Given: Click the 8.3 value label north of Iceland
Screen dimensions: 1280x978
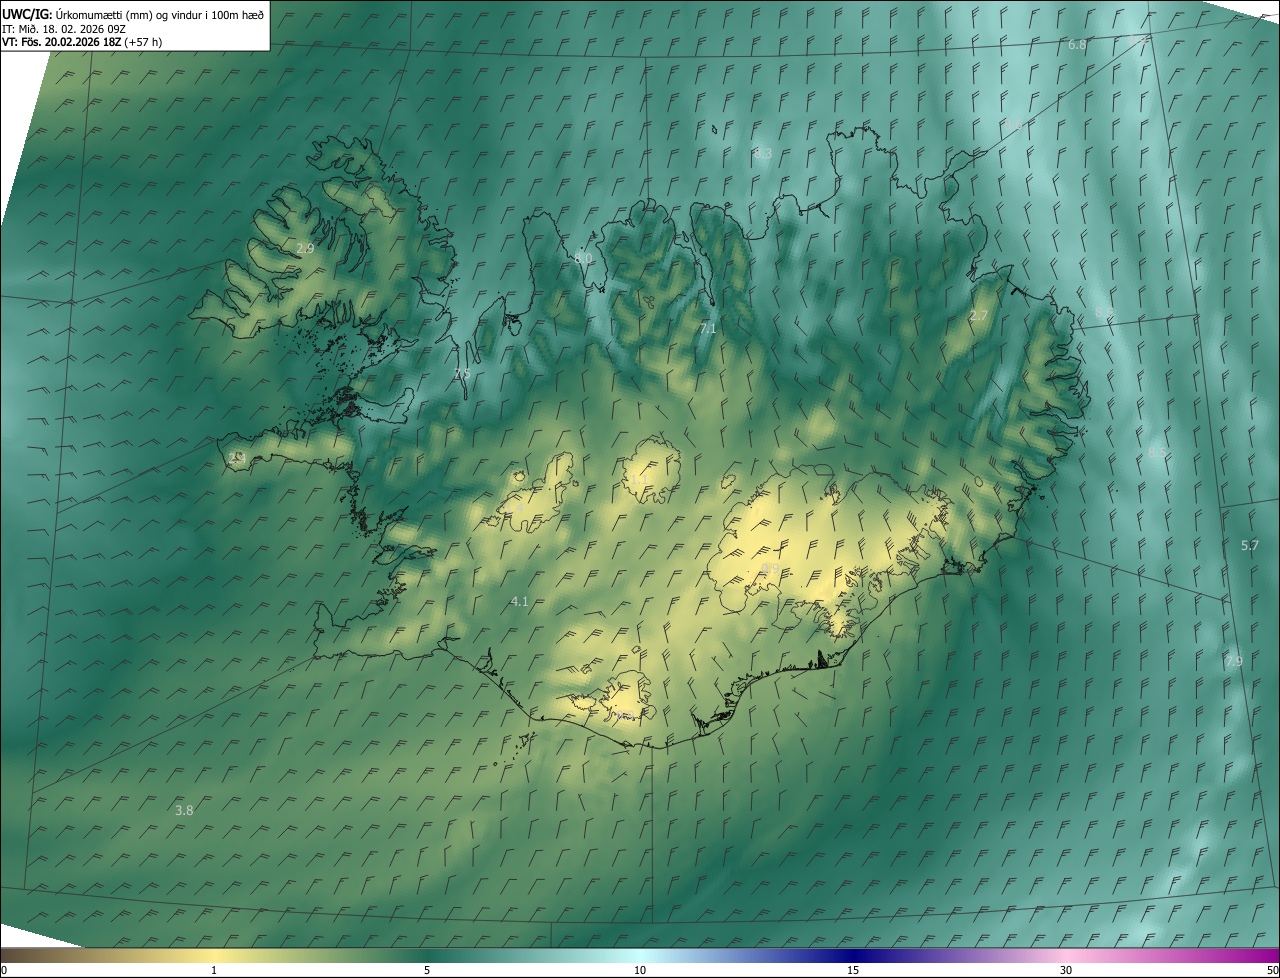Looking at the screenshot, I should (763, 153).
